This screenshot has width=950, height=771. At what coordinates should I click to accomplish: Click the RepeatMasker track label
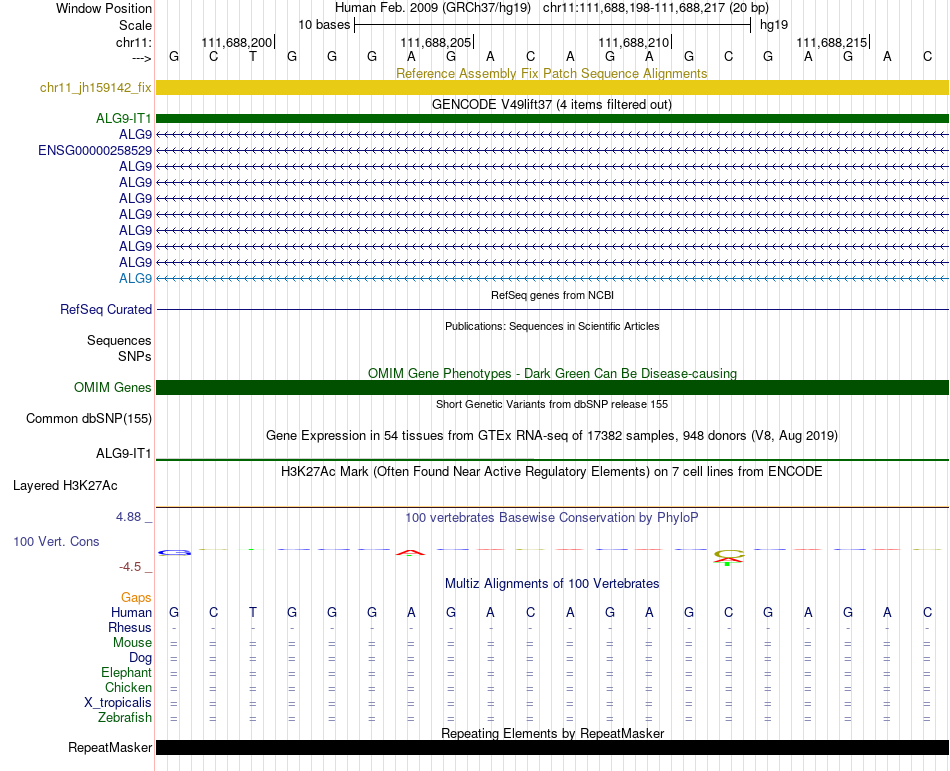(x=110, y=747)
